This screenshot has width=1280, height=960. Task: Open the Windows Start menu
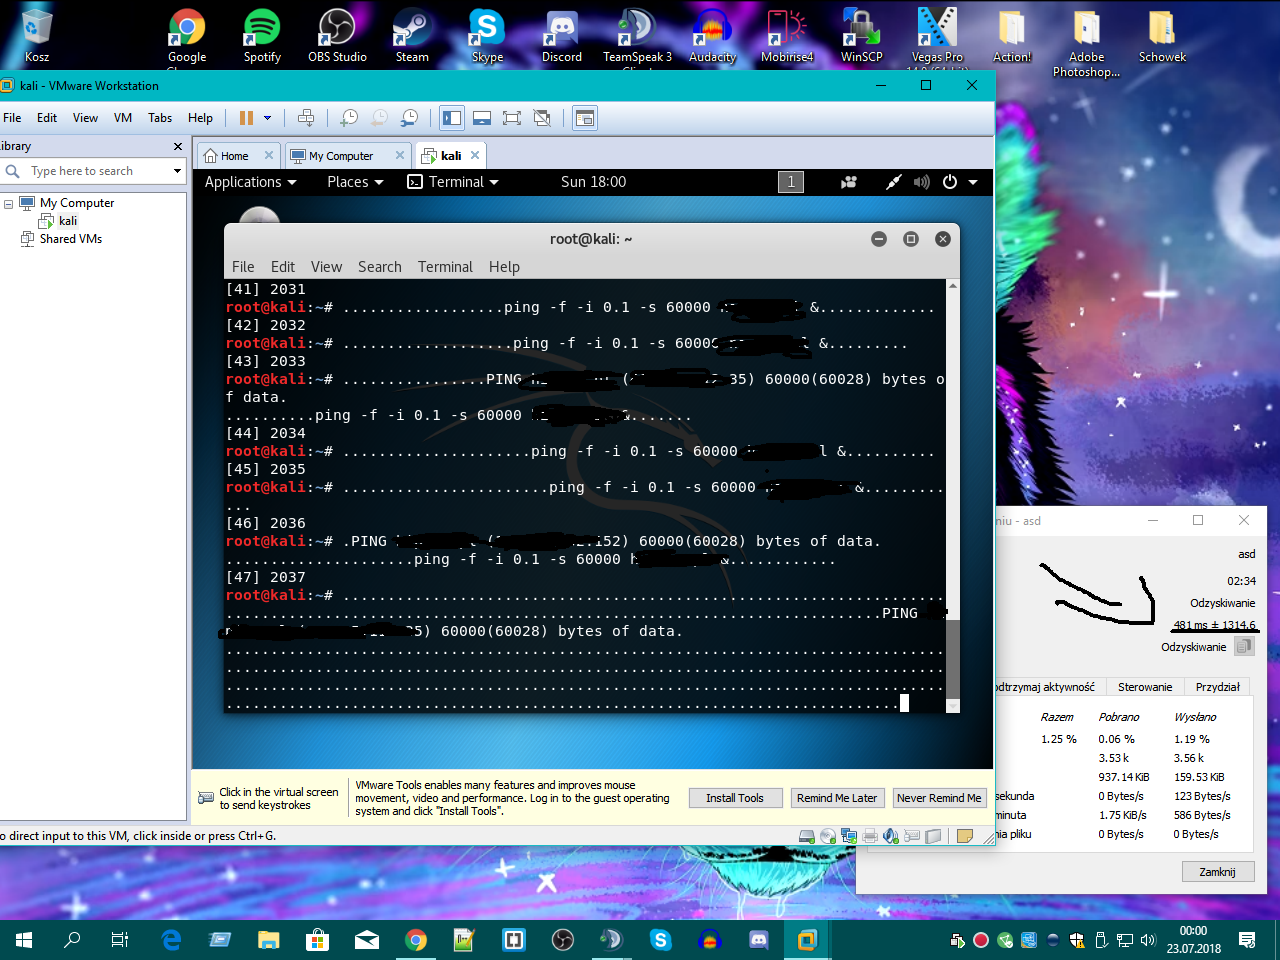pos(24,940)
